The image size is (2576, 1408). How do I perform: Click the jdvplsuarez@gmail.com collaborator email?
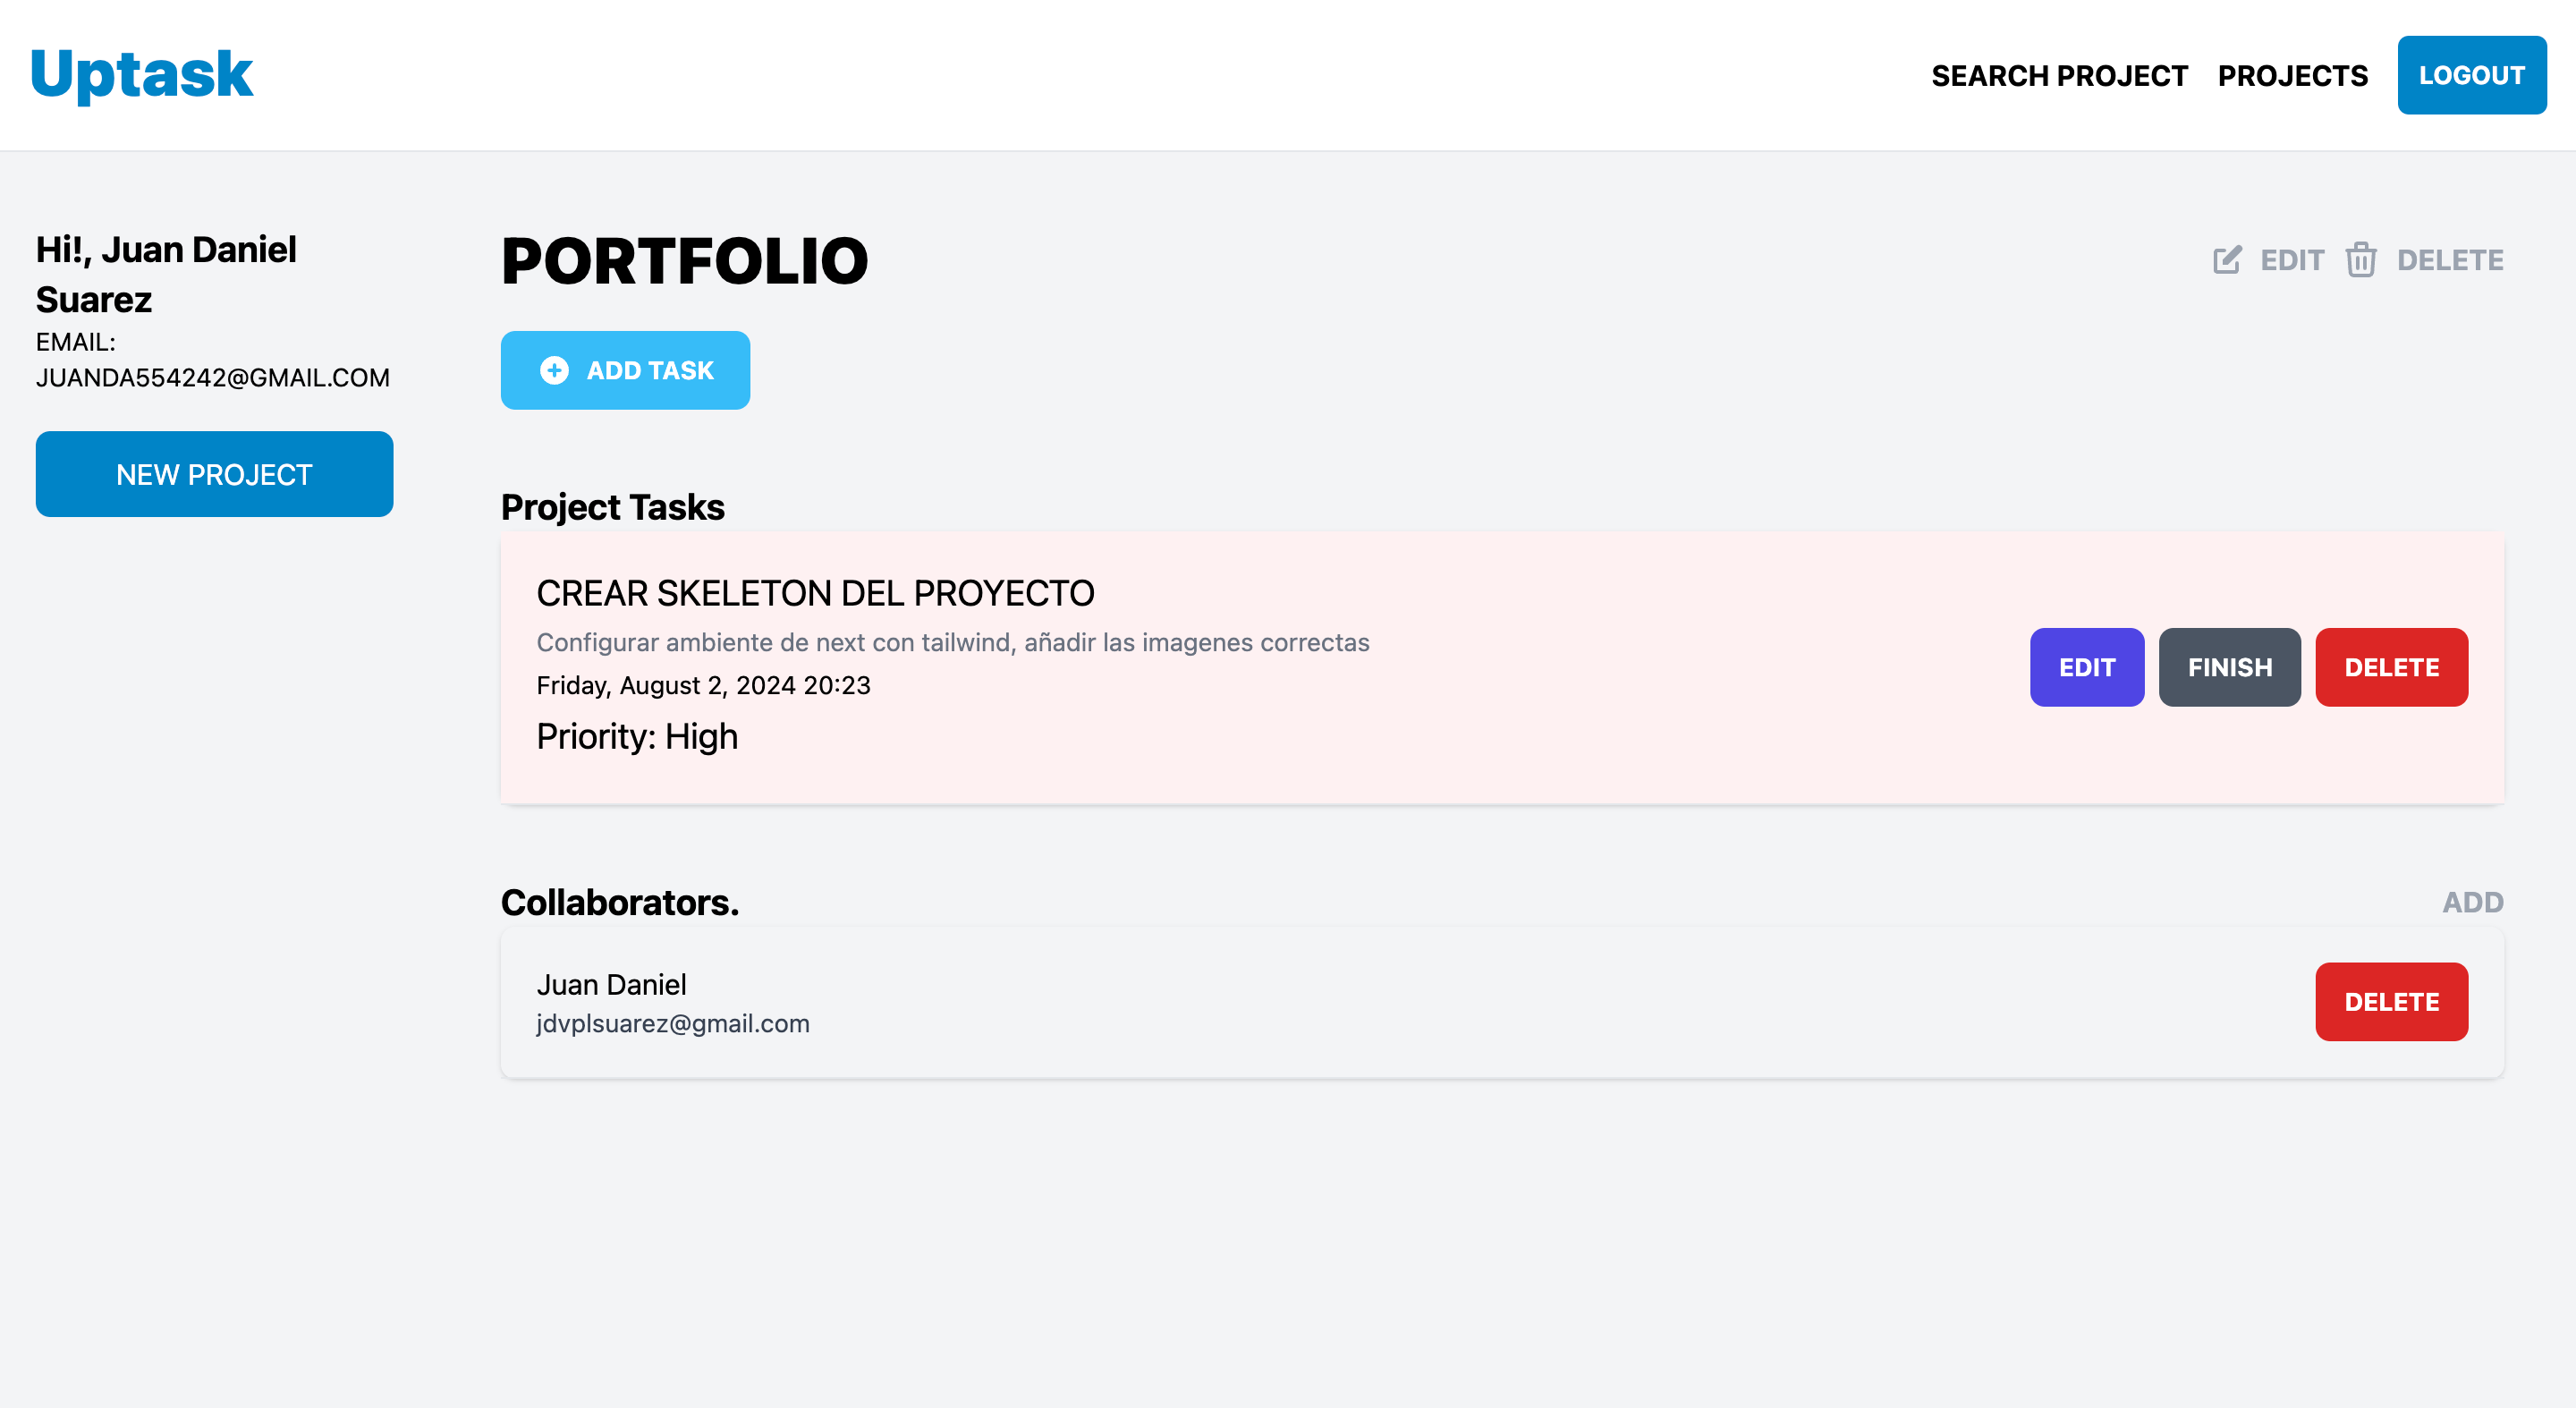(673, 1023)
